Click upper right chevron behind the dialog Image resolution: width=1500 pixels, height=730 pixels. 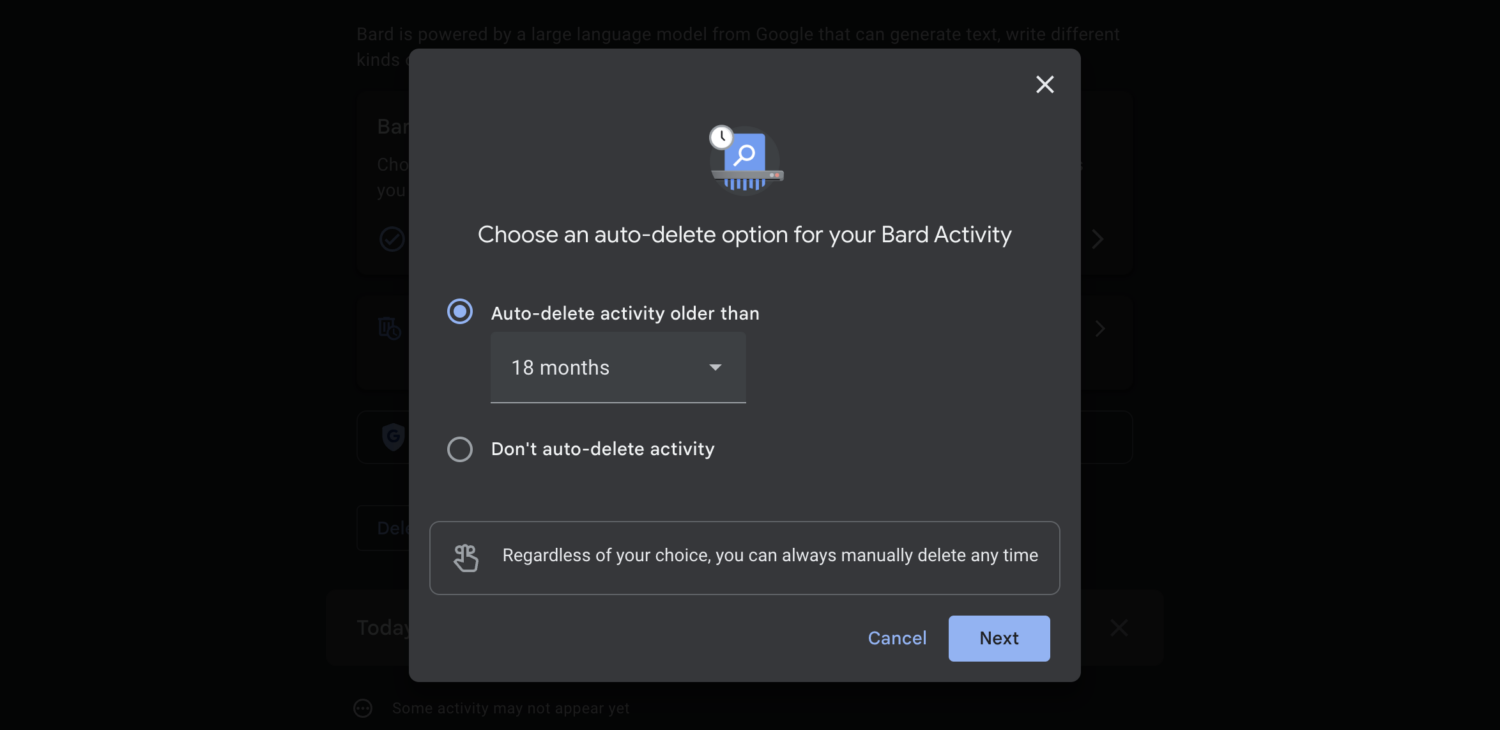[x=1098, y=239]
